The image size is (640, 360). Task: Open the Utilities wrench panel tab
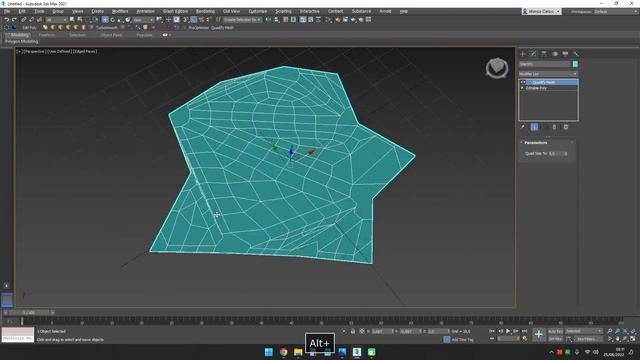(576, 53)
